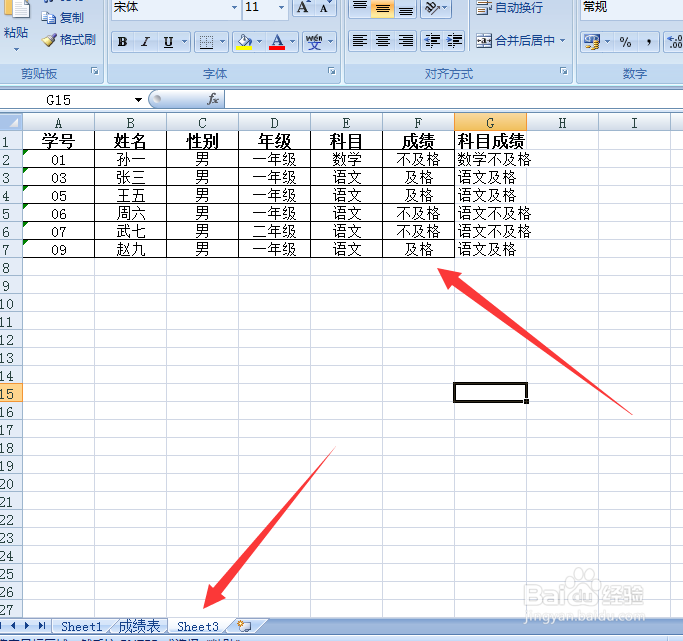Screen dimensions: 683x641
Task: Open the font name dropdown (宋体)
Action: 234,7
